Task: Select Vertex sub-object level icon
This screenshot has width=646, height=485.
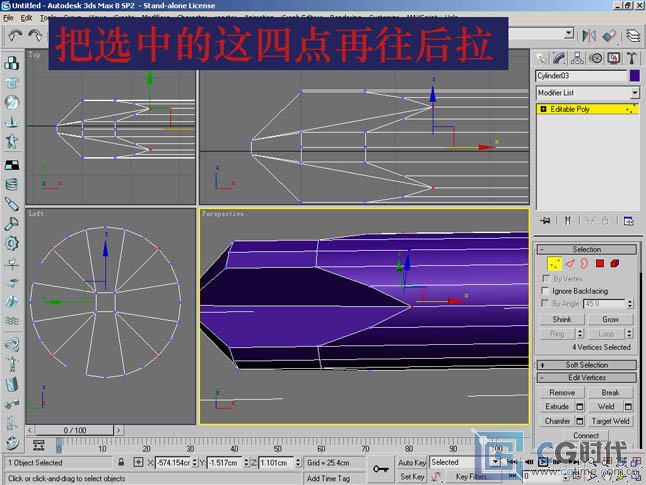Action: (554, 263)
